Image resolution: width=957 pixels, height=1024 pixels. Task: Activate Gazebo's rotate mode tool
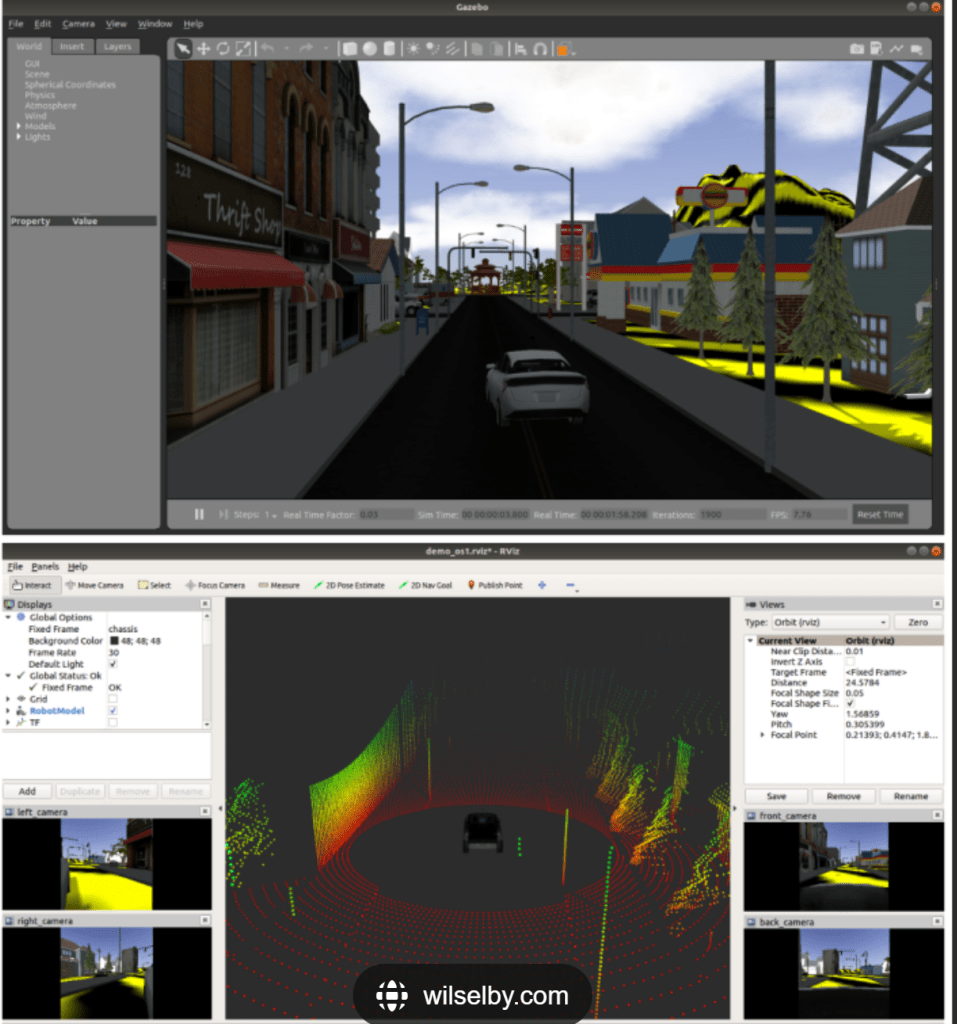[x=223, y=48]
